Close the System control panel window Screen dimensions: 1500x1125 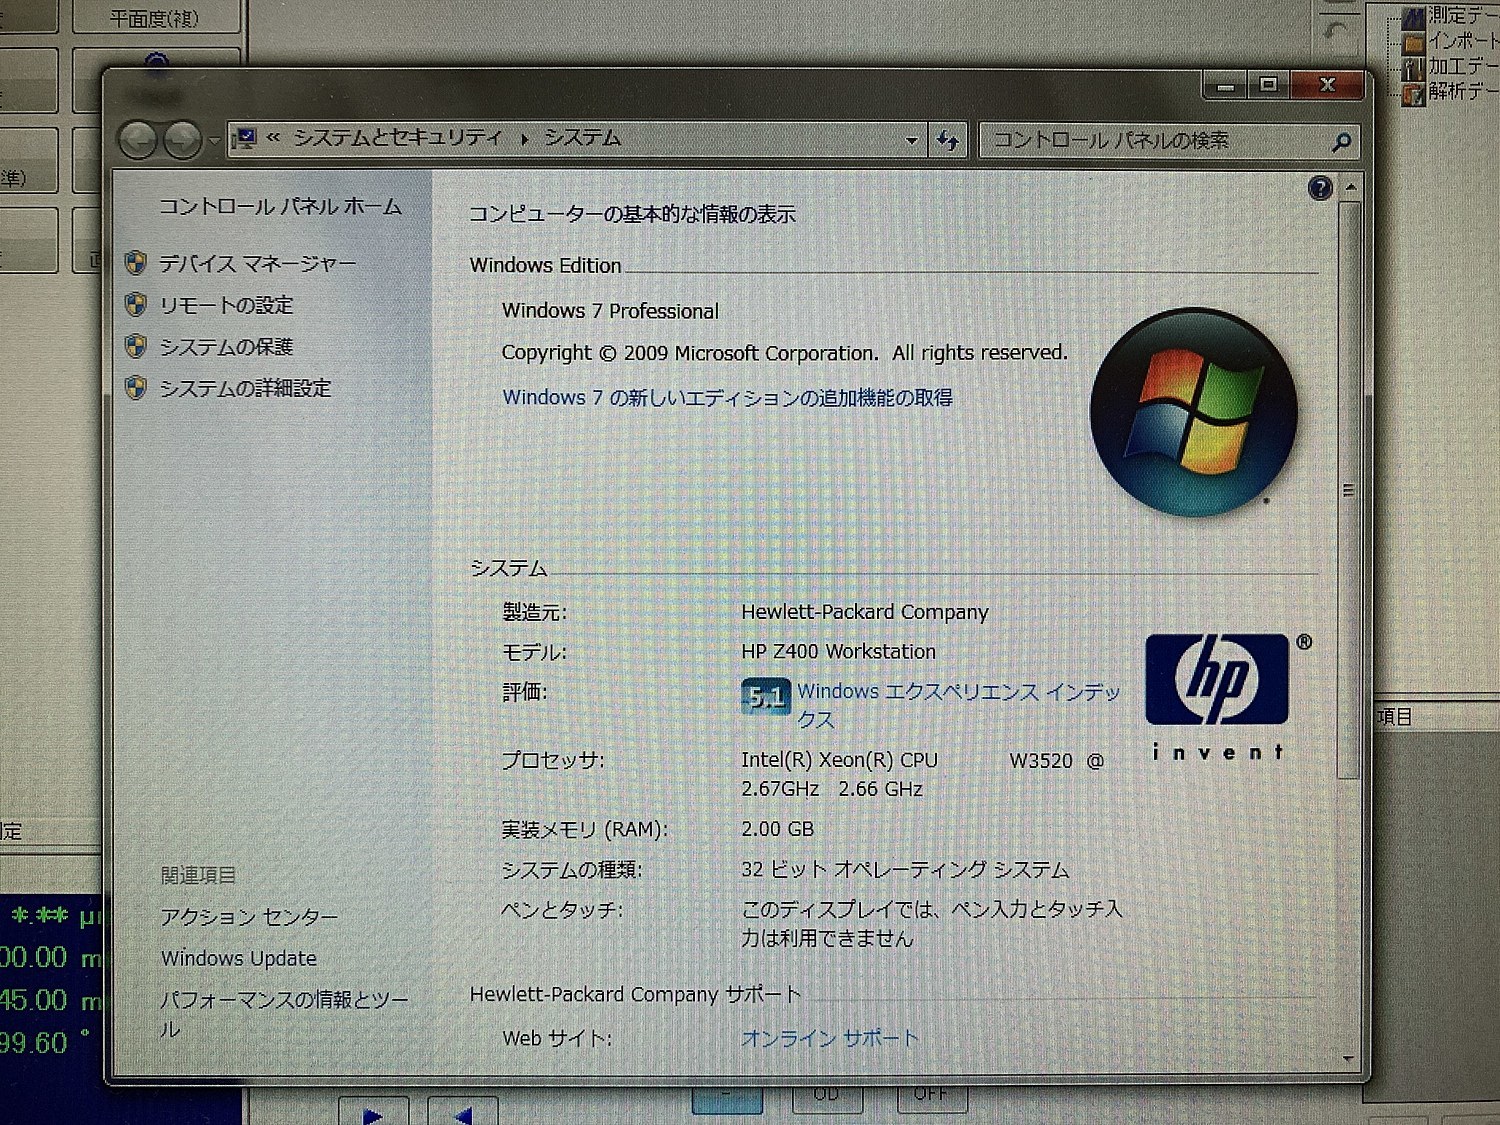point(1327,85)
